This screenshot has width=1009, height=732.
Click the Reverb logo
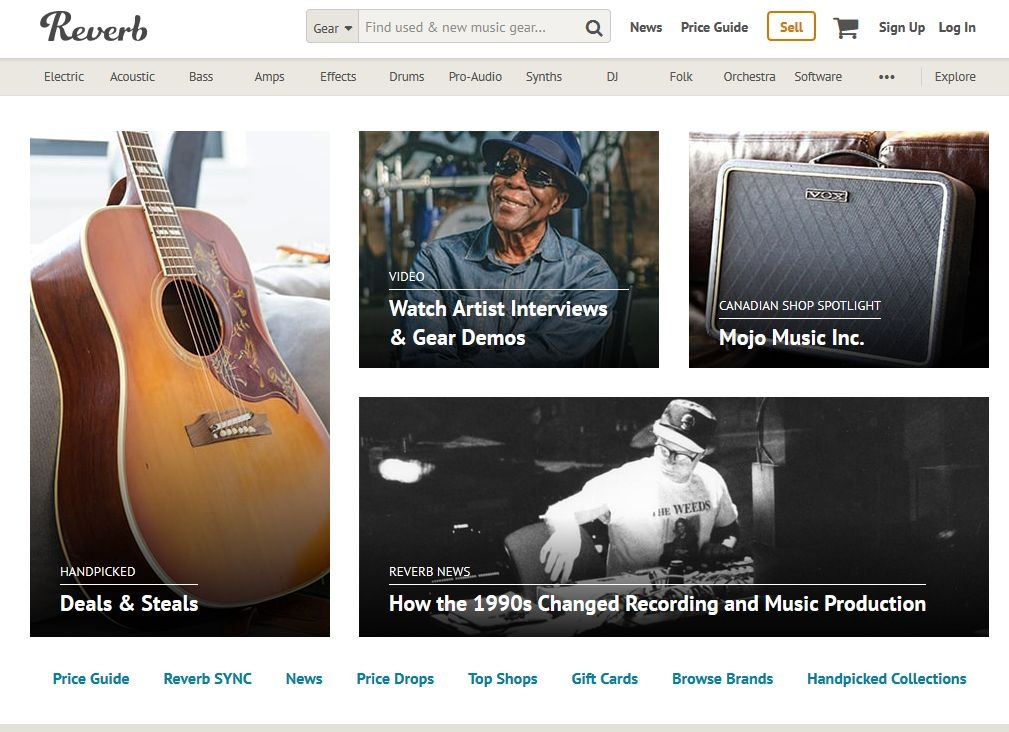click(x=94, y=28)
